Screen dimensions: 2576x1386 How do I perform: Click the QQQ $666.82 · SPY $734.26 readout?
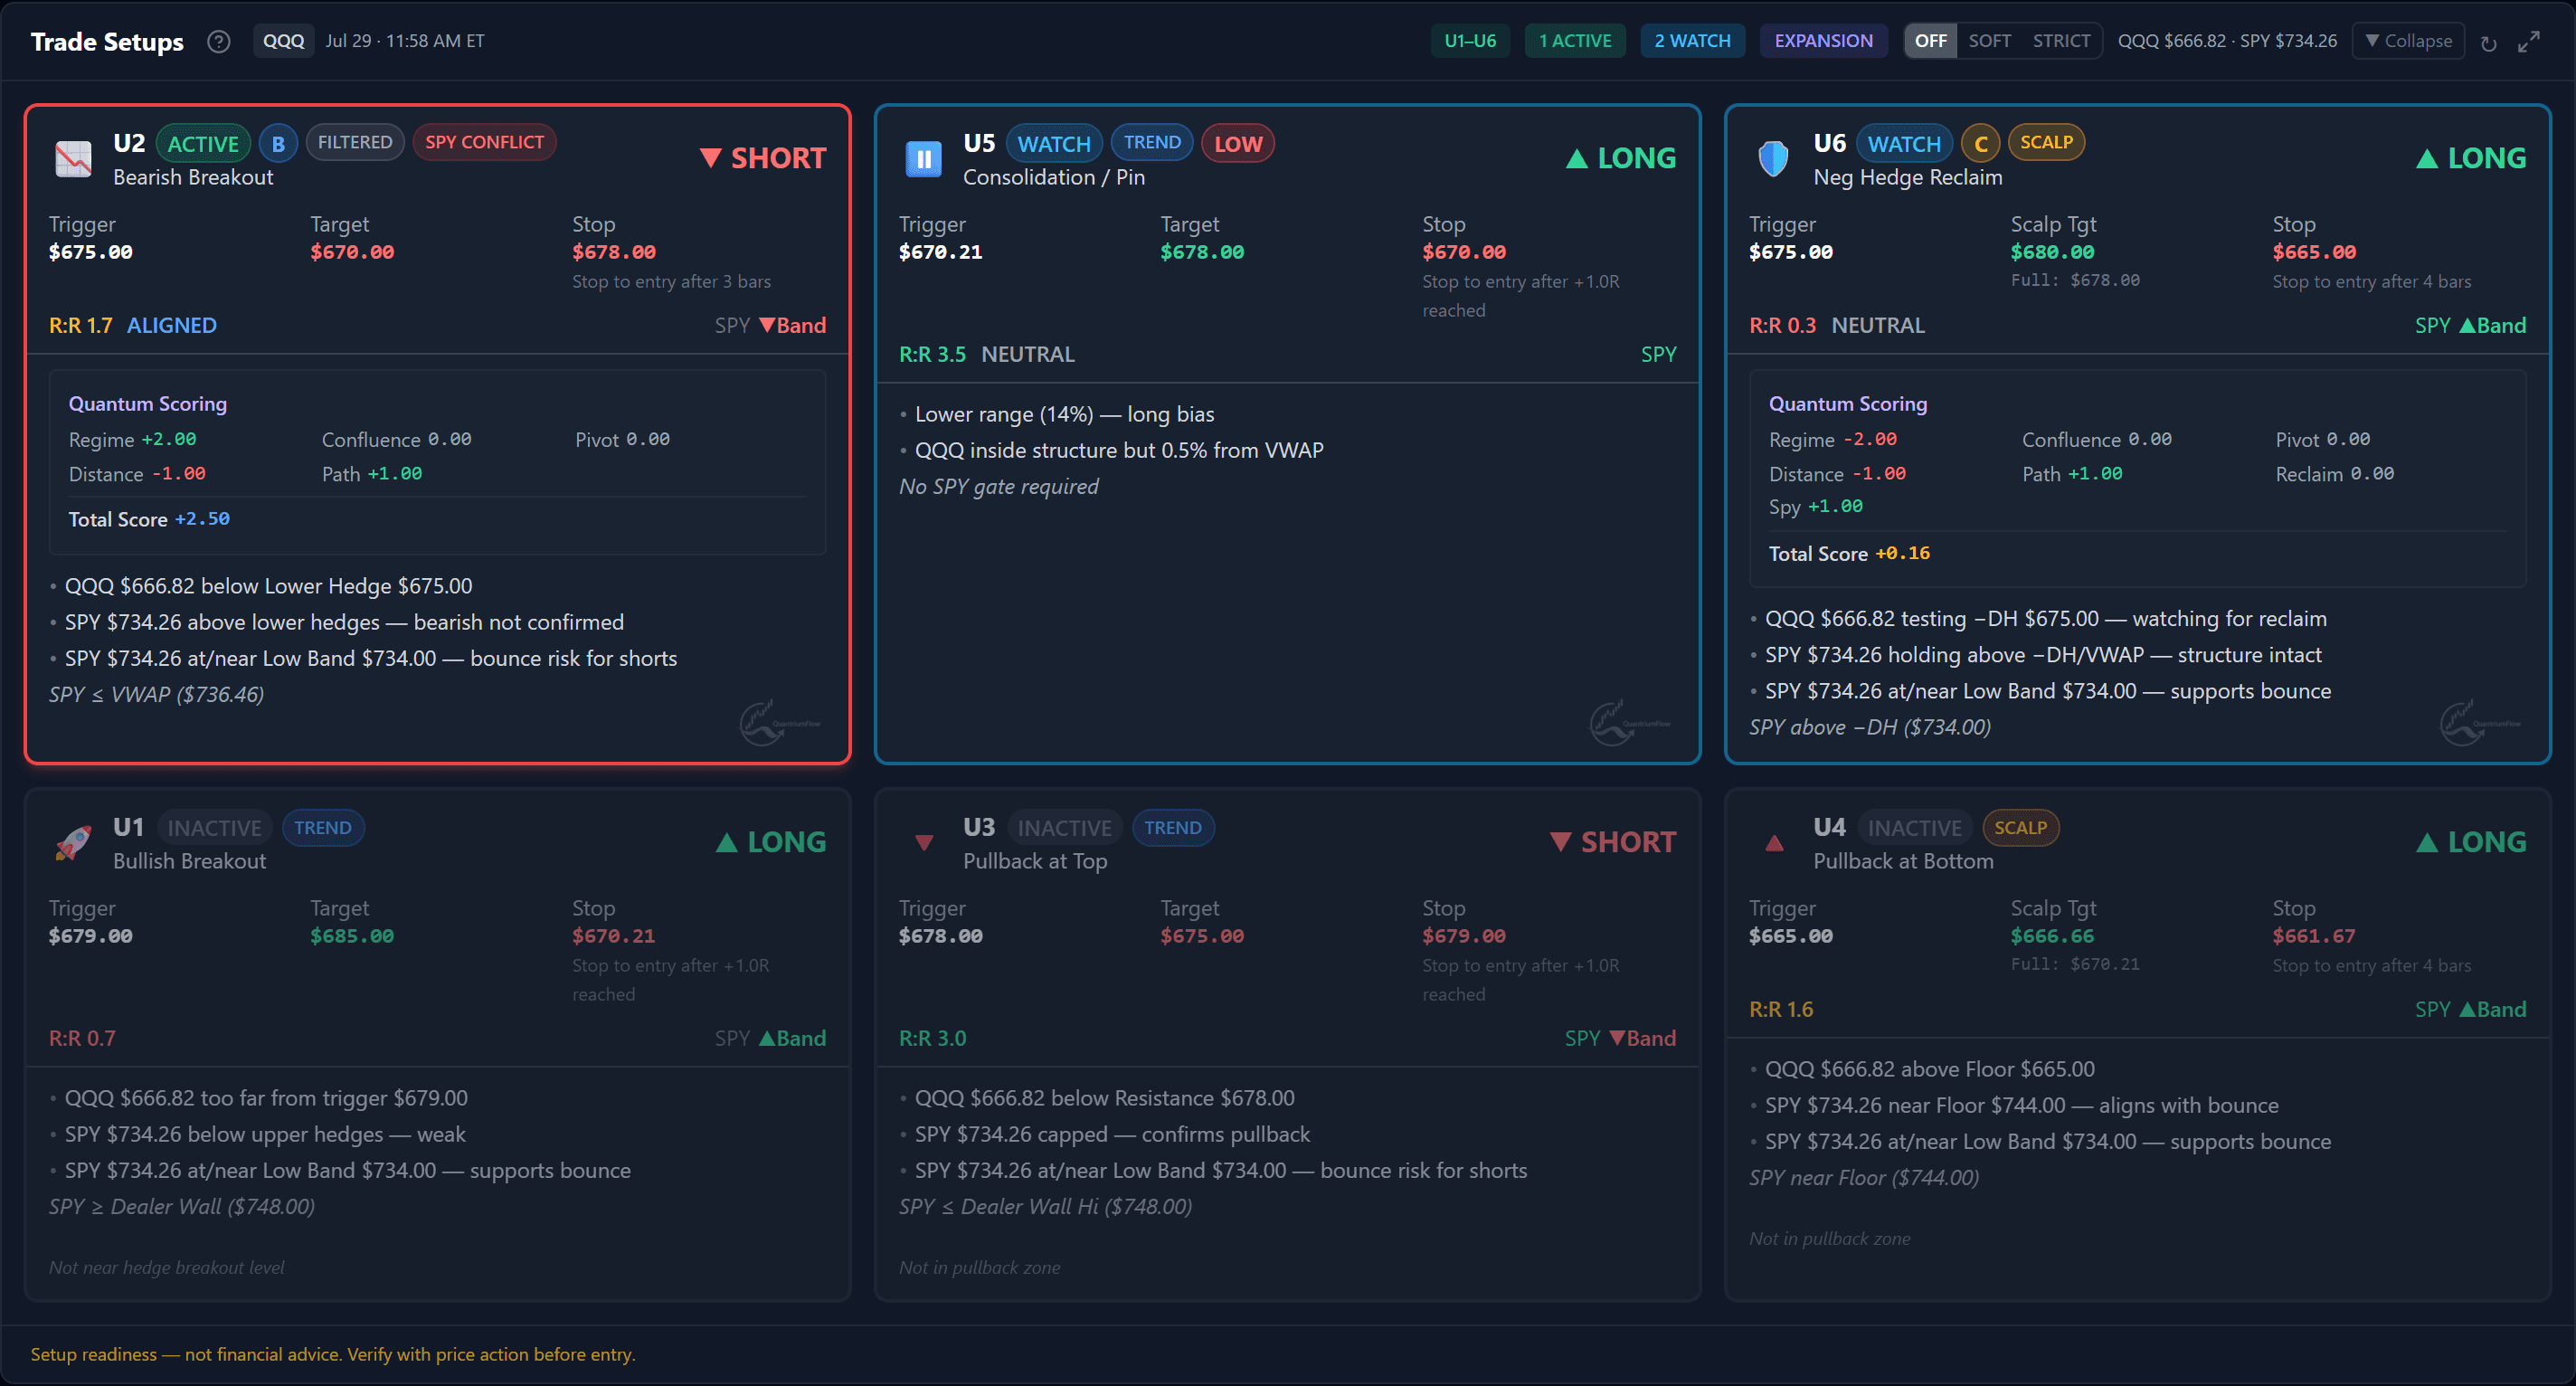click(x=2227, y=41)
